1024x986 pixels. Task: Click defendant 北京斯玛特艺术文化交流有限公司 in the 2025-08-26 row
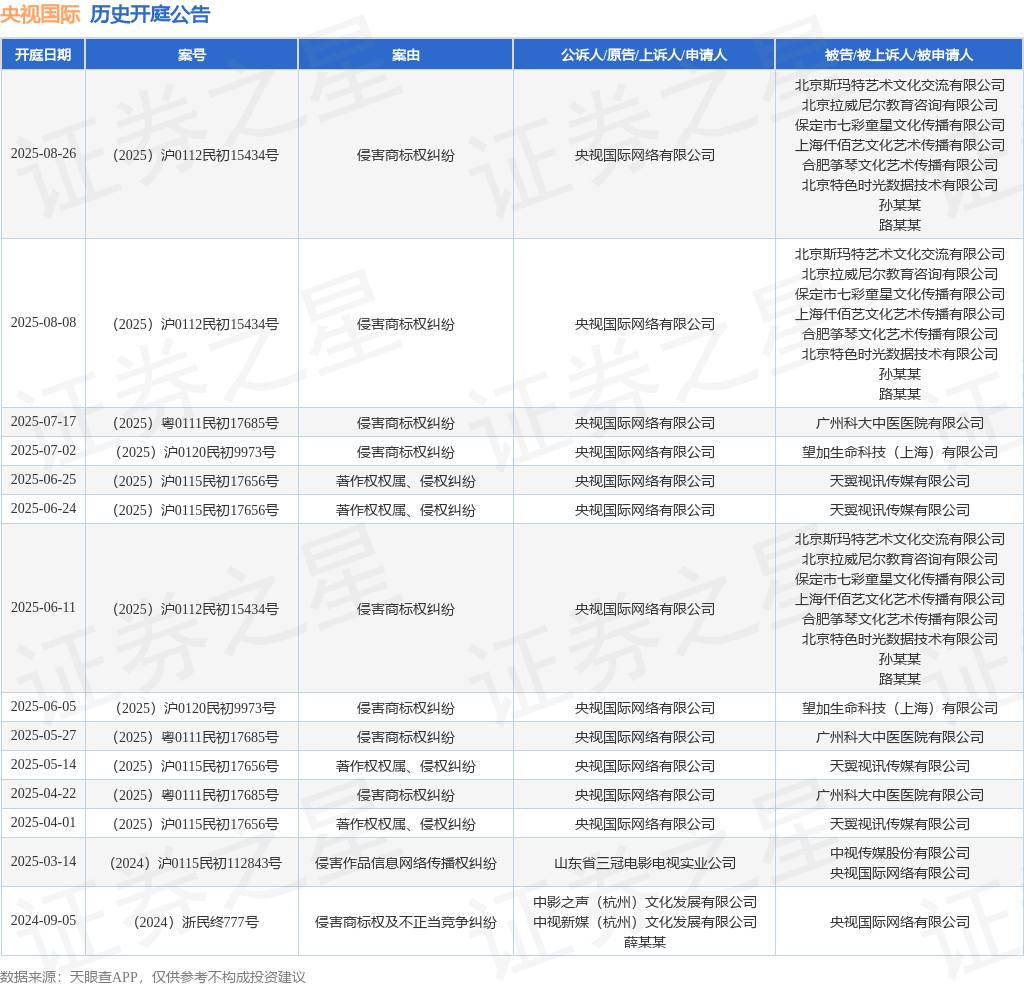(x=899, y=85)
